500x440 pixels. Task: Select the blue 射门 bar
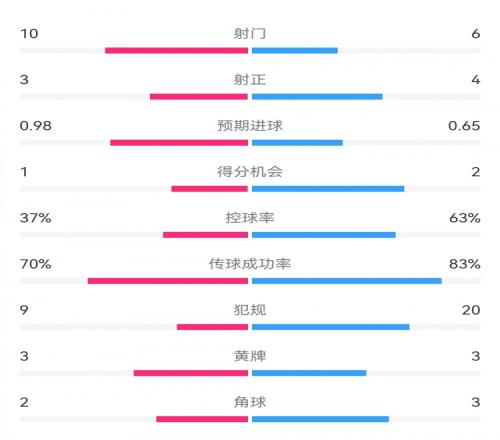[295, 51]
